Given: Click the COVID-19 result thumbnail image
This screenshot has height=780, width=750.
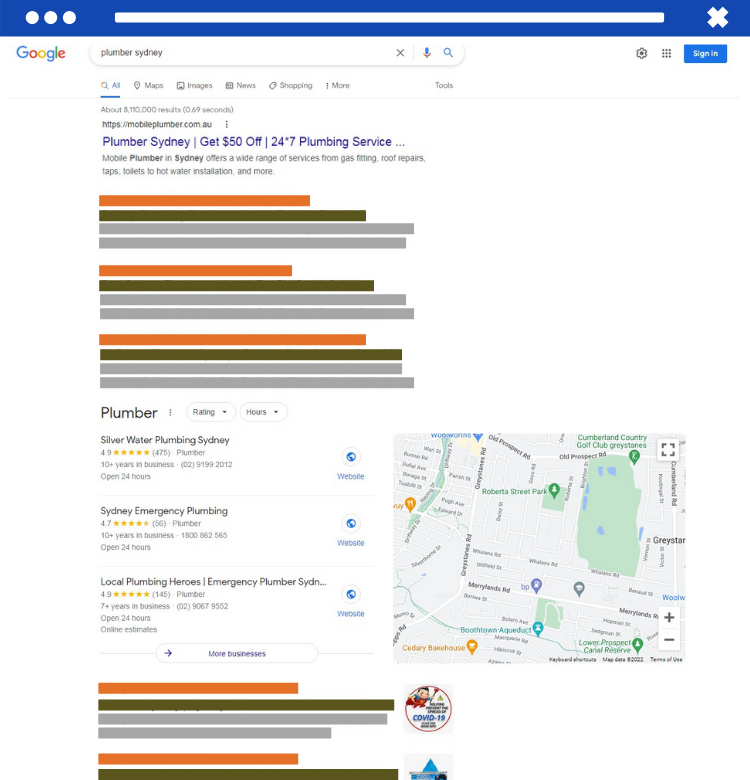Looking at the screenshot, I should pos(428,708).
